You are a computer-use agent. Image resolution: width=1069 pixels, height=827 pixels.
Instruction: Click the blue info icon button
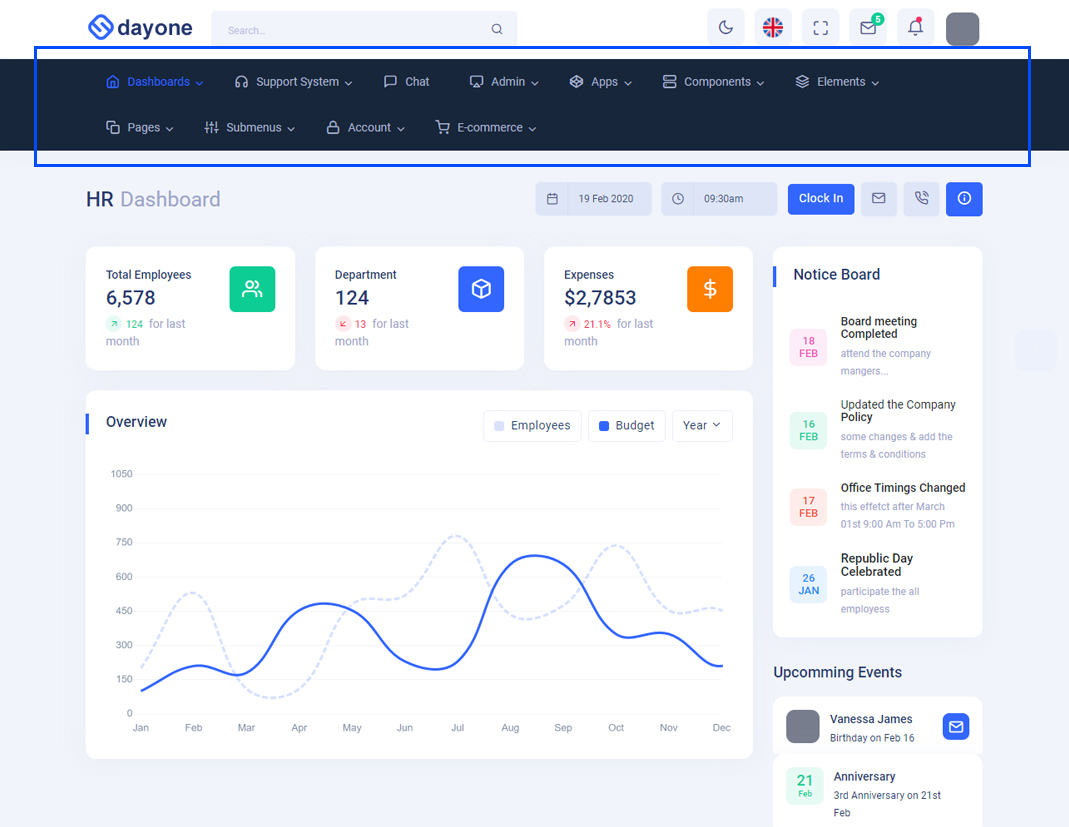[x=964, y=199]
